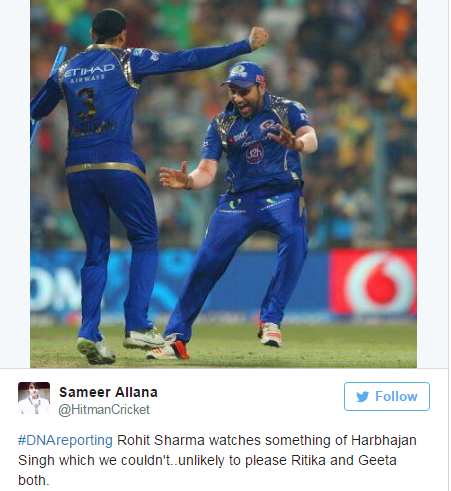Click the Twitter bird icon in Follow button
The height and width of the screenshot is (491, 451).
(363, 397)
